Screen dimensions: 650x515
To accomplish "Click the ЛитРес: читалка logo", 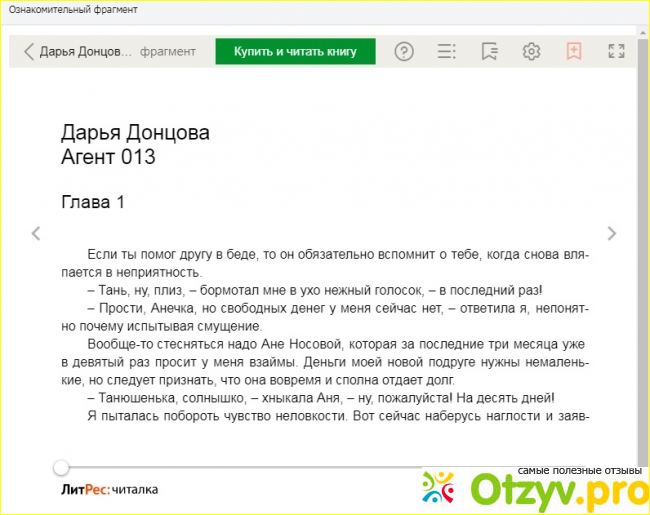I will coord(108,489).
